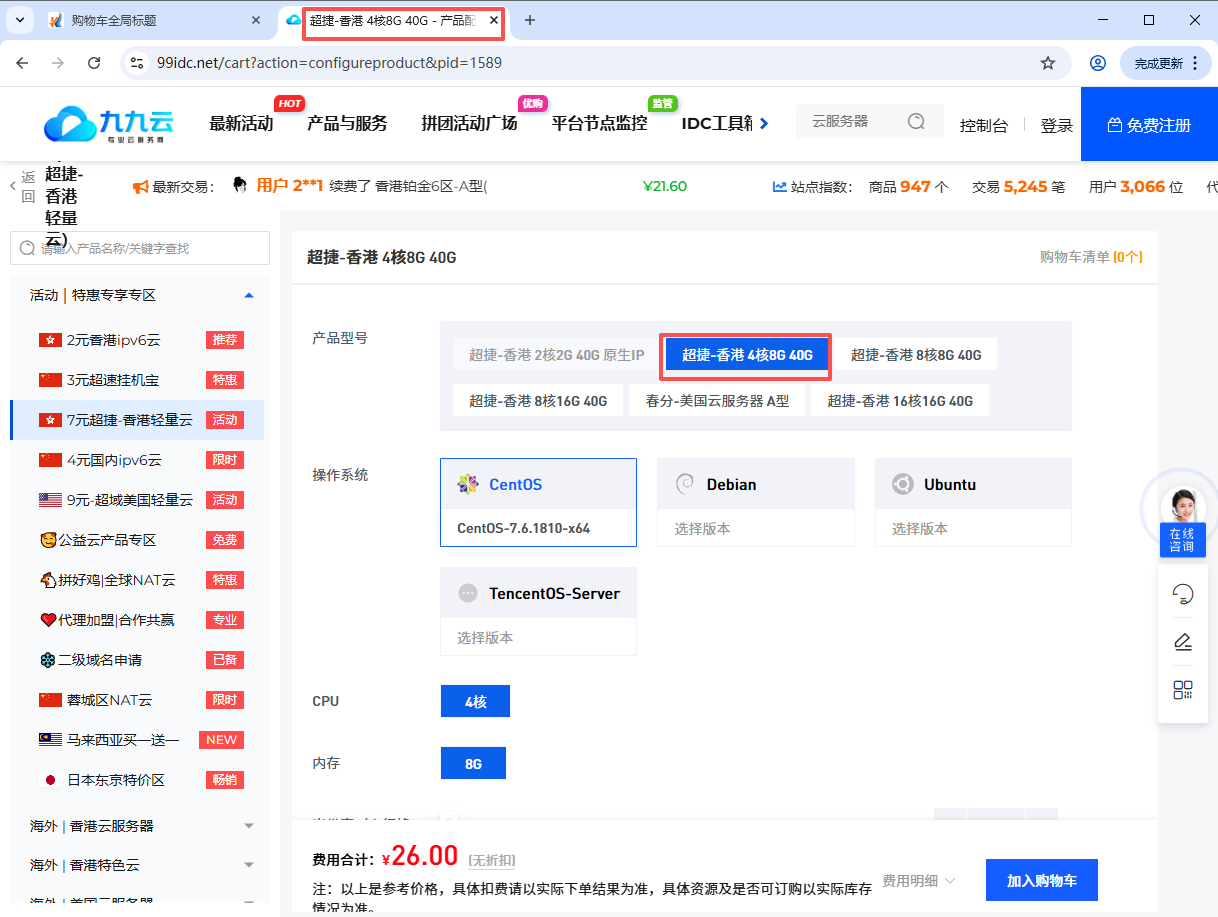Click the product search input in sidebar

click(140, 248)
